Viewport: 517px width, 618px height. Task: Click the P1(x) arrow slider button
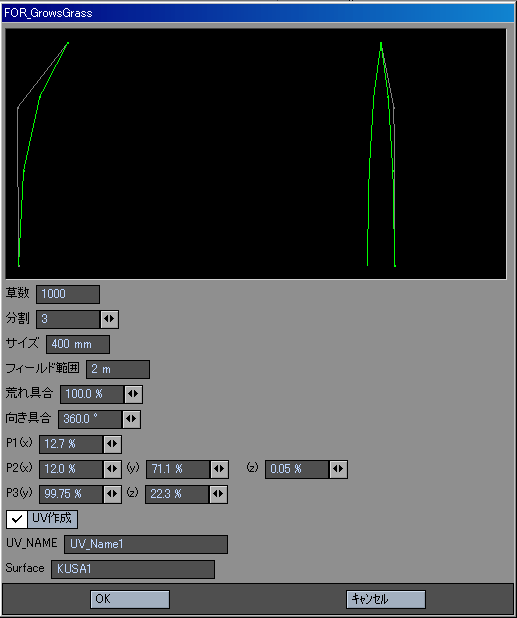[112, 444]
